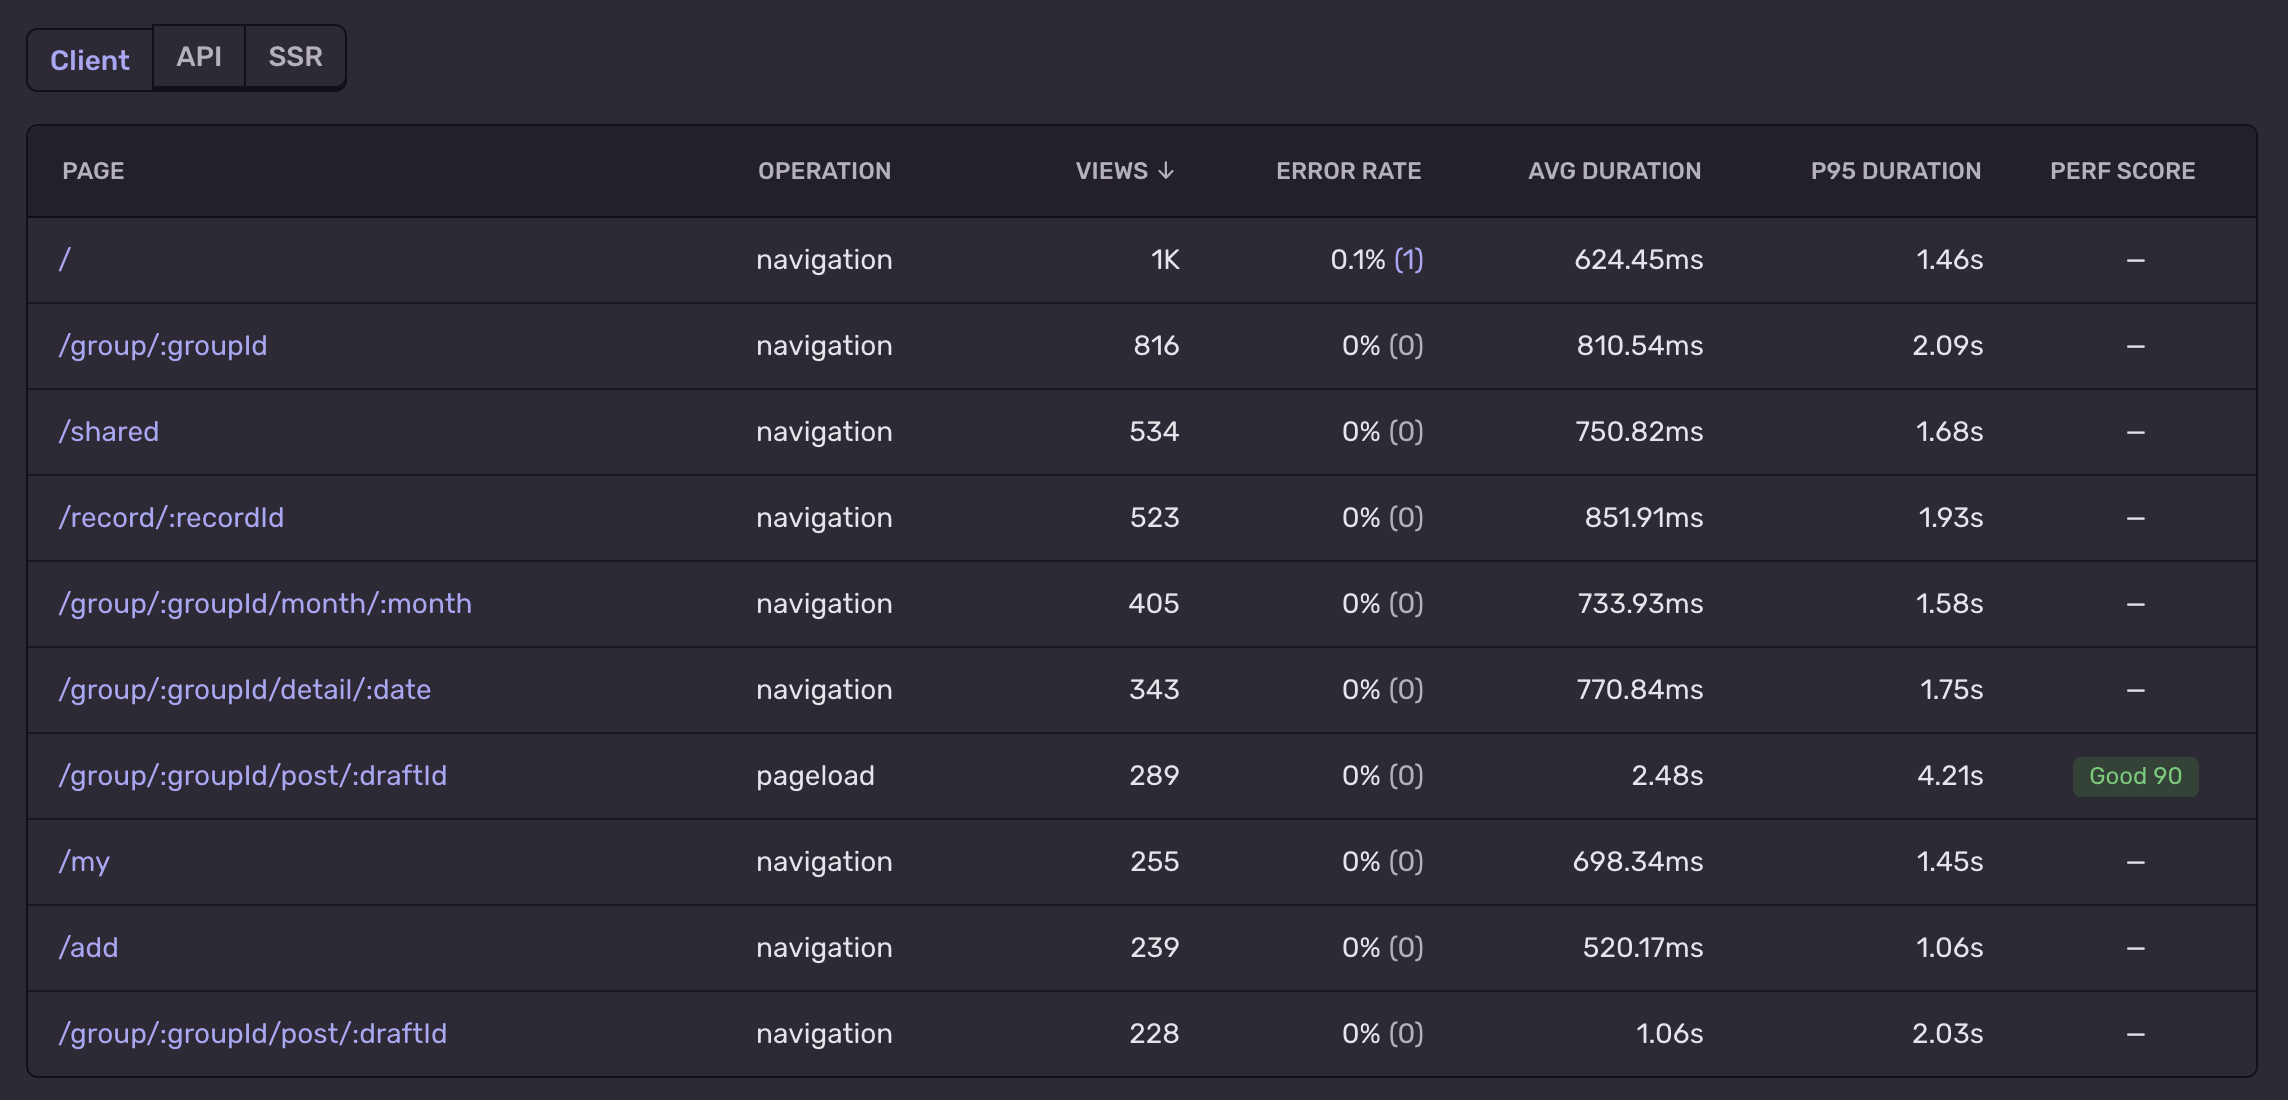Open the /group/:groupId/month/:month link
Viewport: 2288px width, 1100px height.
coord(265,604)
